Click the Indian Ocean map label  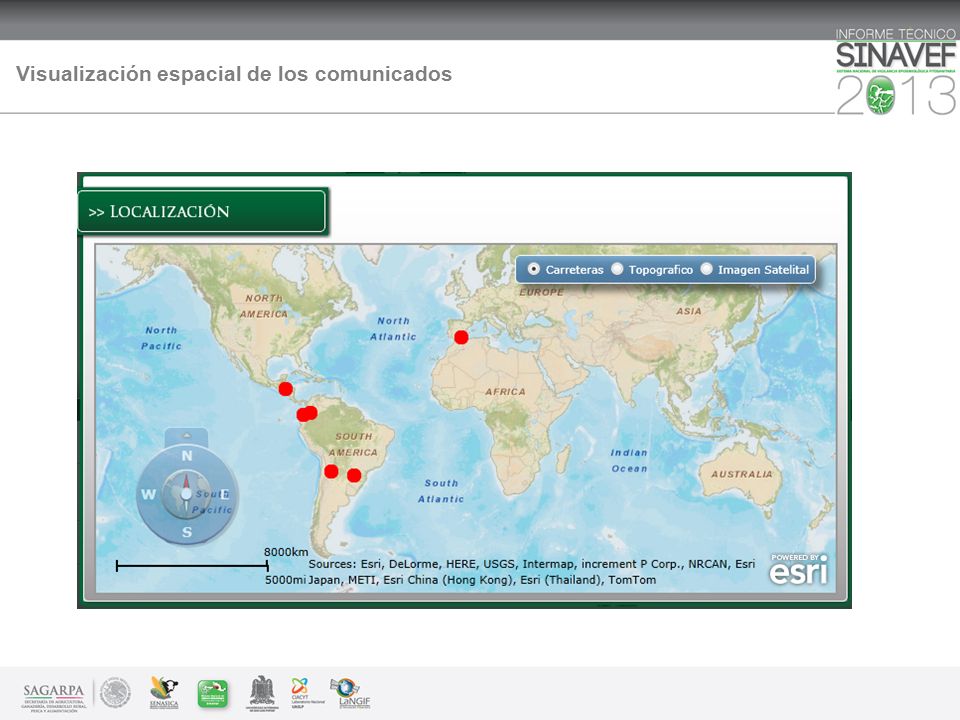(x=629, y=460)
